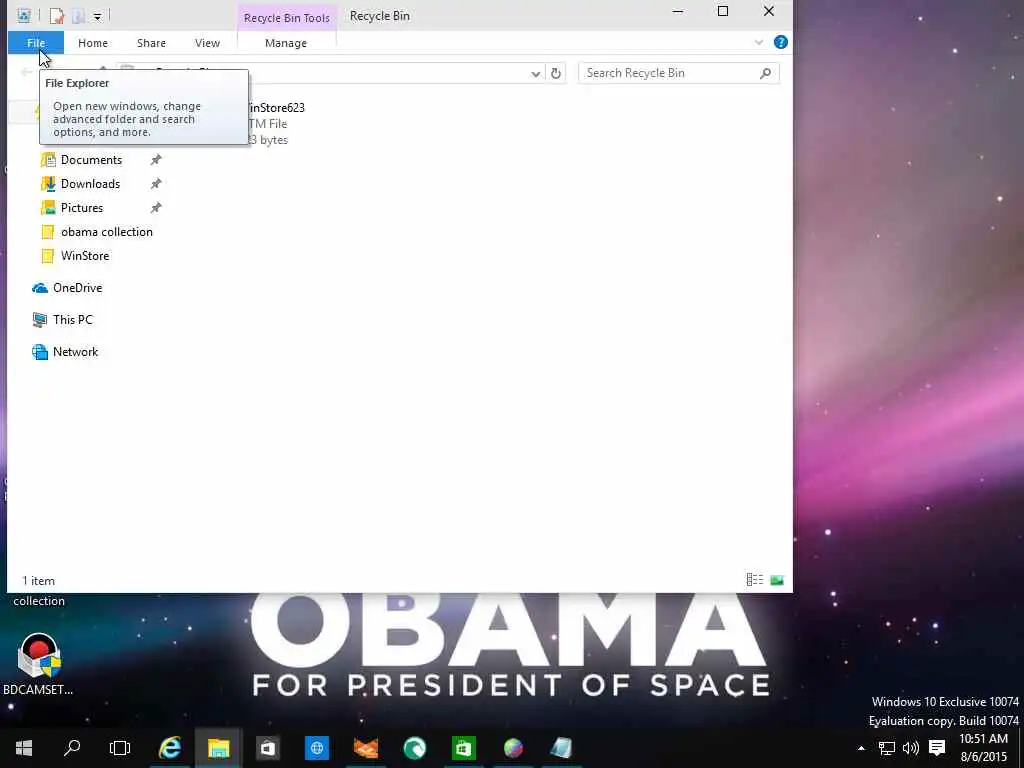
Task: Open the glass notepad app on taskbar
Action: 562,748
